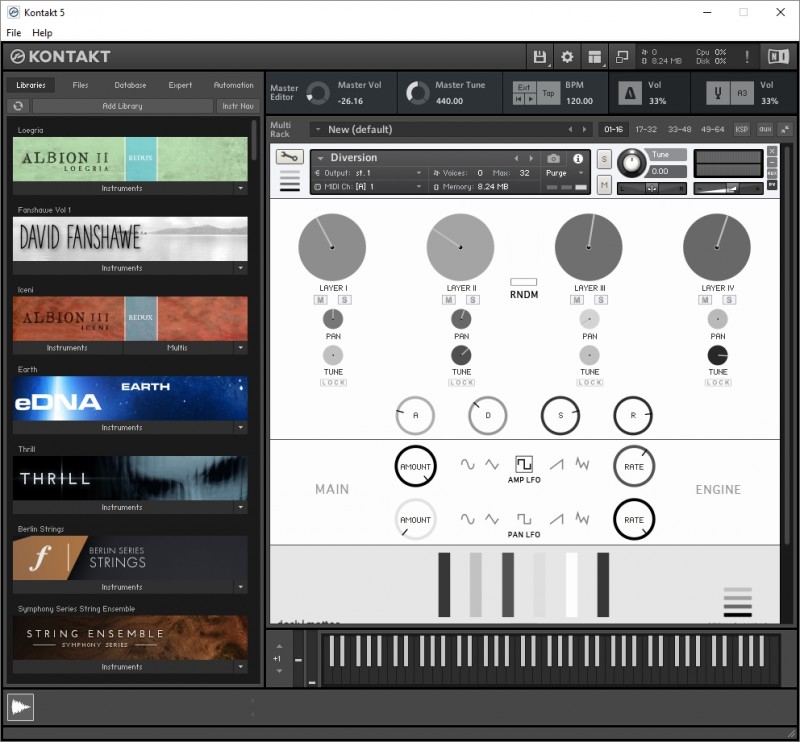Switch to the Database tab
The width and height of the screenshot is (800, 742).
click(x=130, y=85)
